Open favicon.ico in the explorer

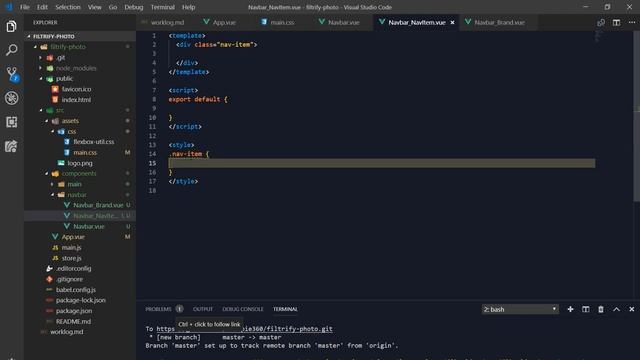tap(76, 89)
